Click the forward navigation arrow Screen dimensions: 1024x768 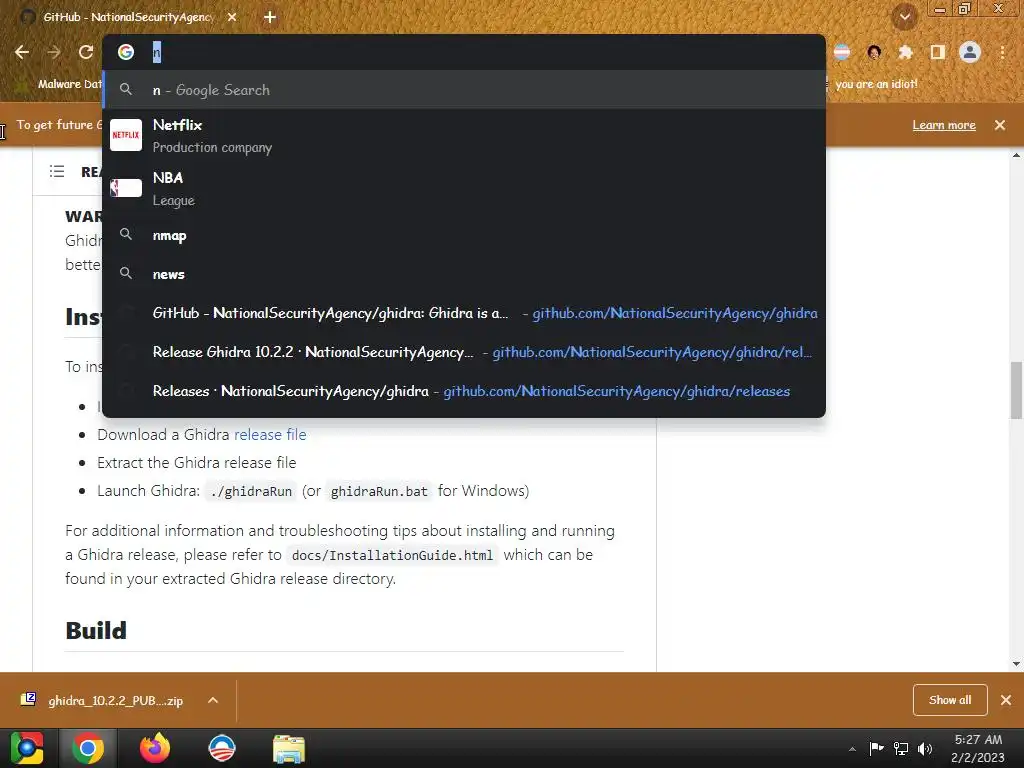[x=54, y=52]
